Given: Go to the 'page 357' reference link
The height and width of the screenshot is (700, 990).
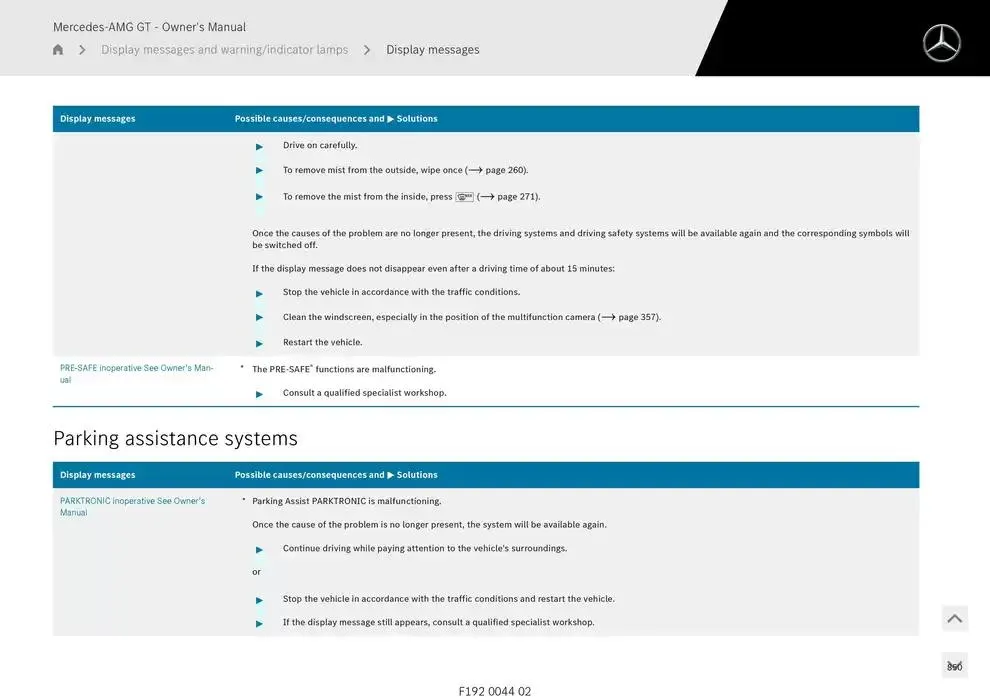Looking at the screenshot, I should pyautogui.click(x=637, y=318).
